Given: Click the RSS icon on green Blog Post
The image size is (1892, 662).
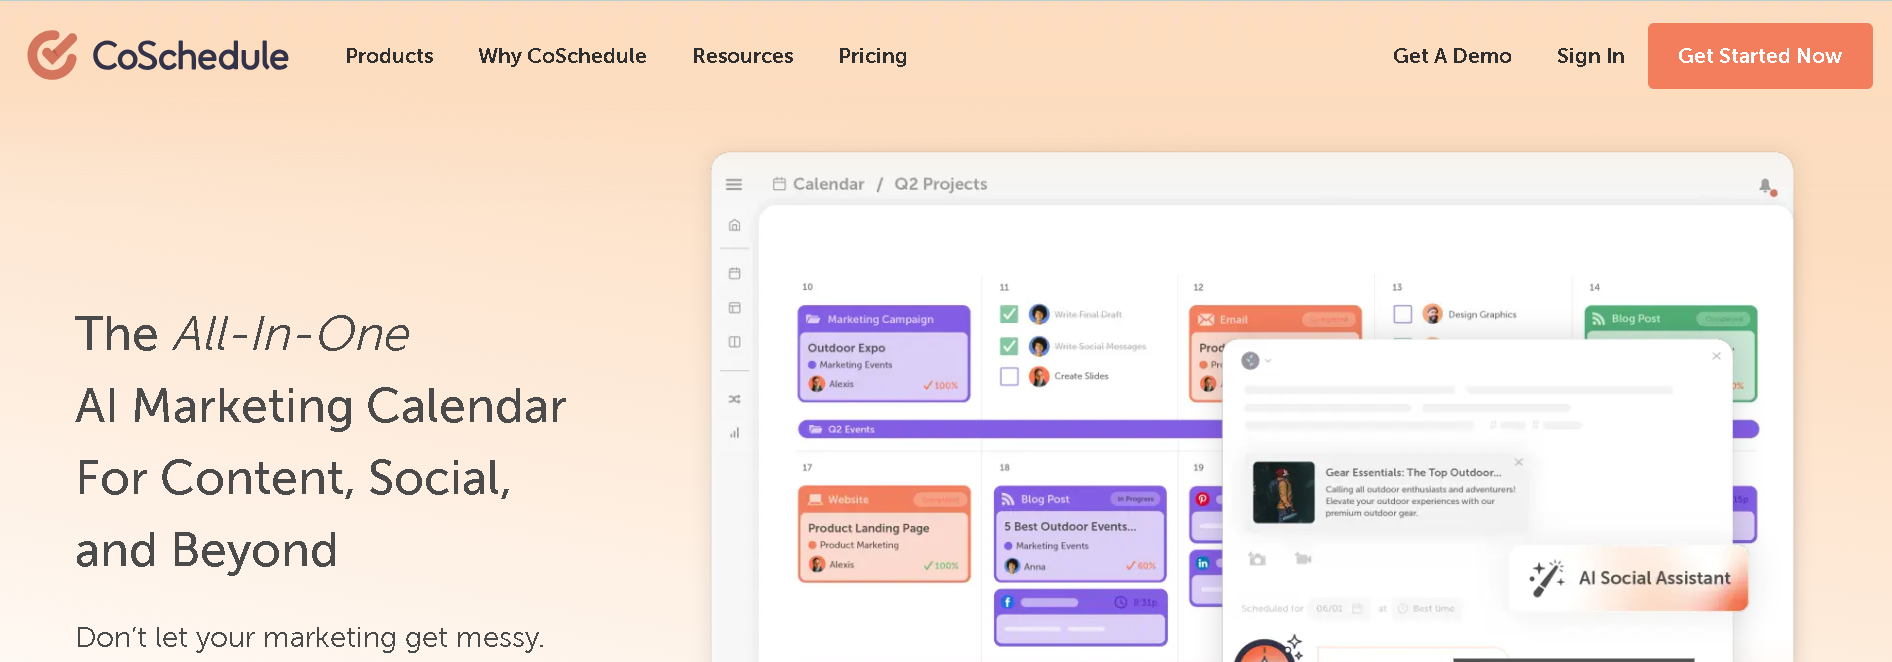Looking at the screenshot, I should 1598,319.
